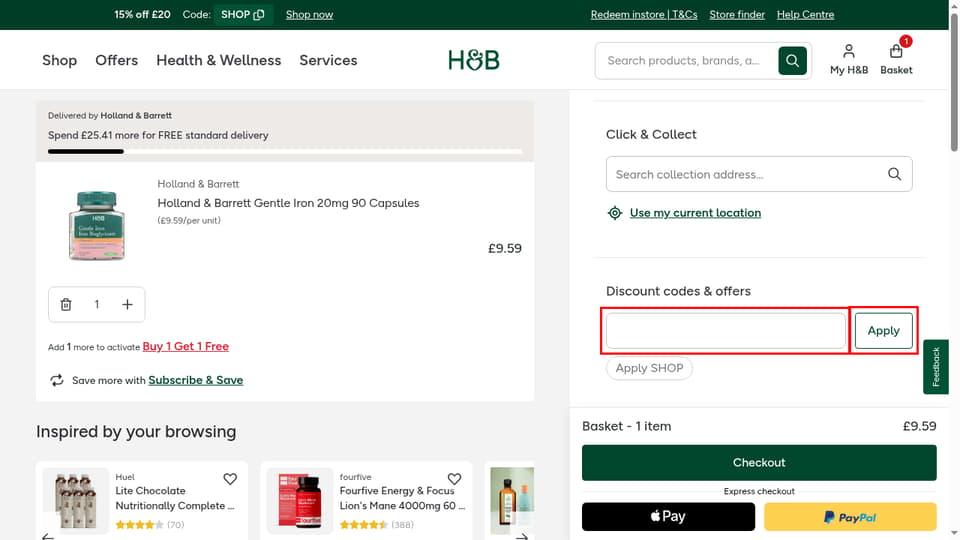Open Holland & Barrett Gentle Iron product title

pyautogui.click(x=288, y=203)
